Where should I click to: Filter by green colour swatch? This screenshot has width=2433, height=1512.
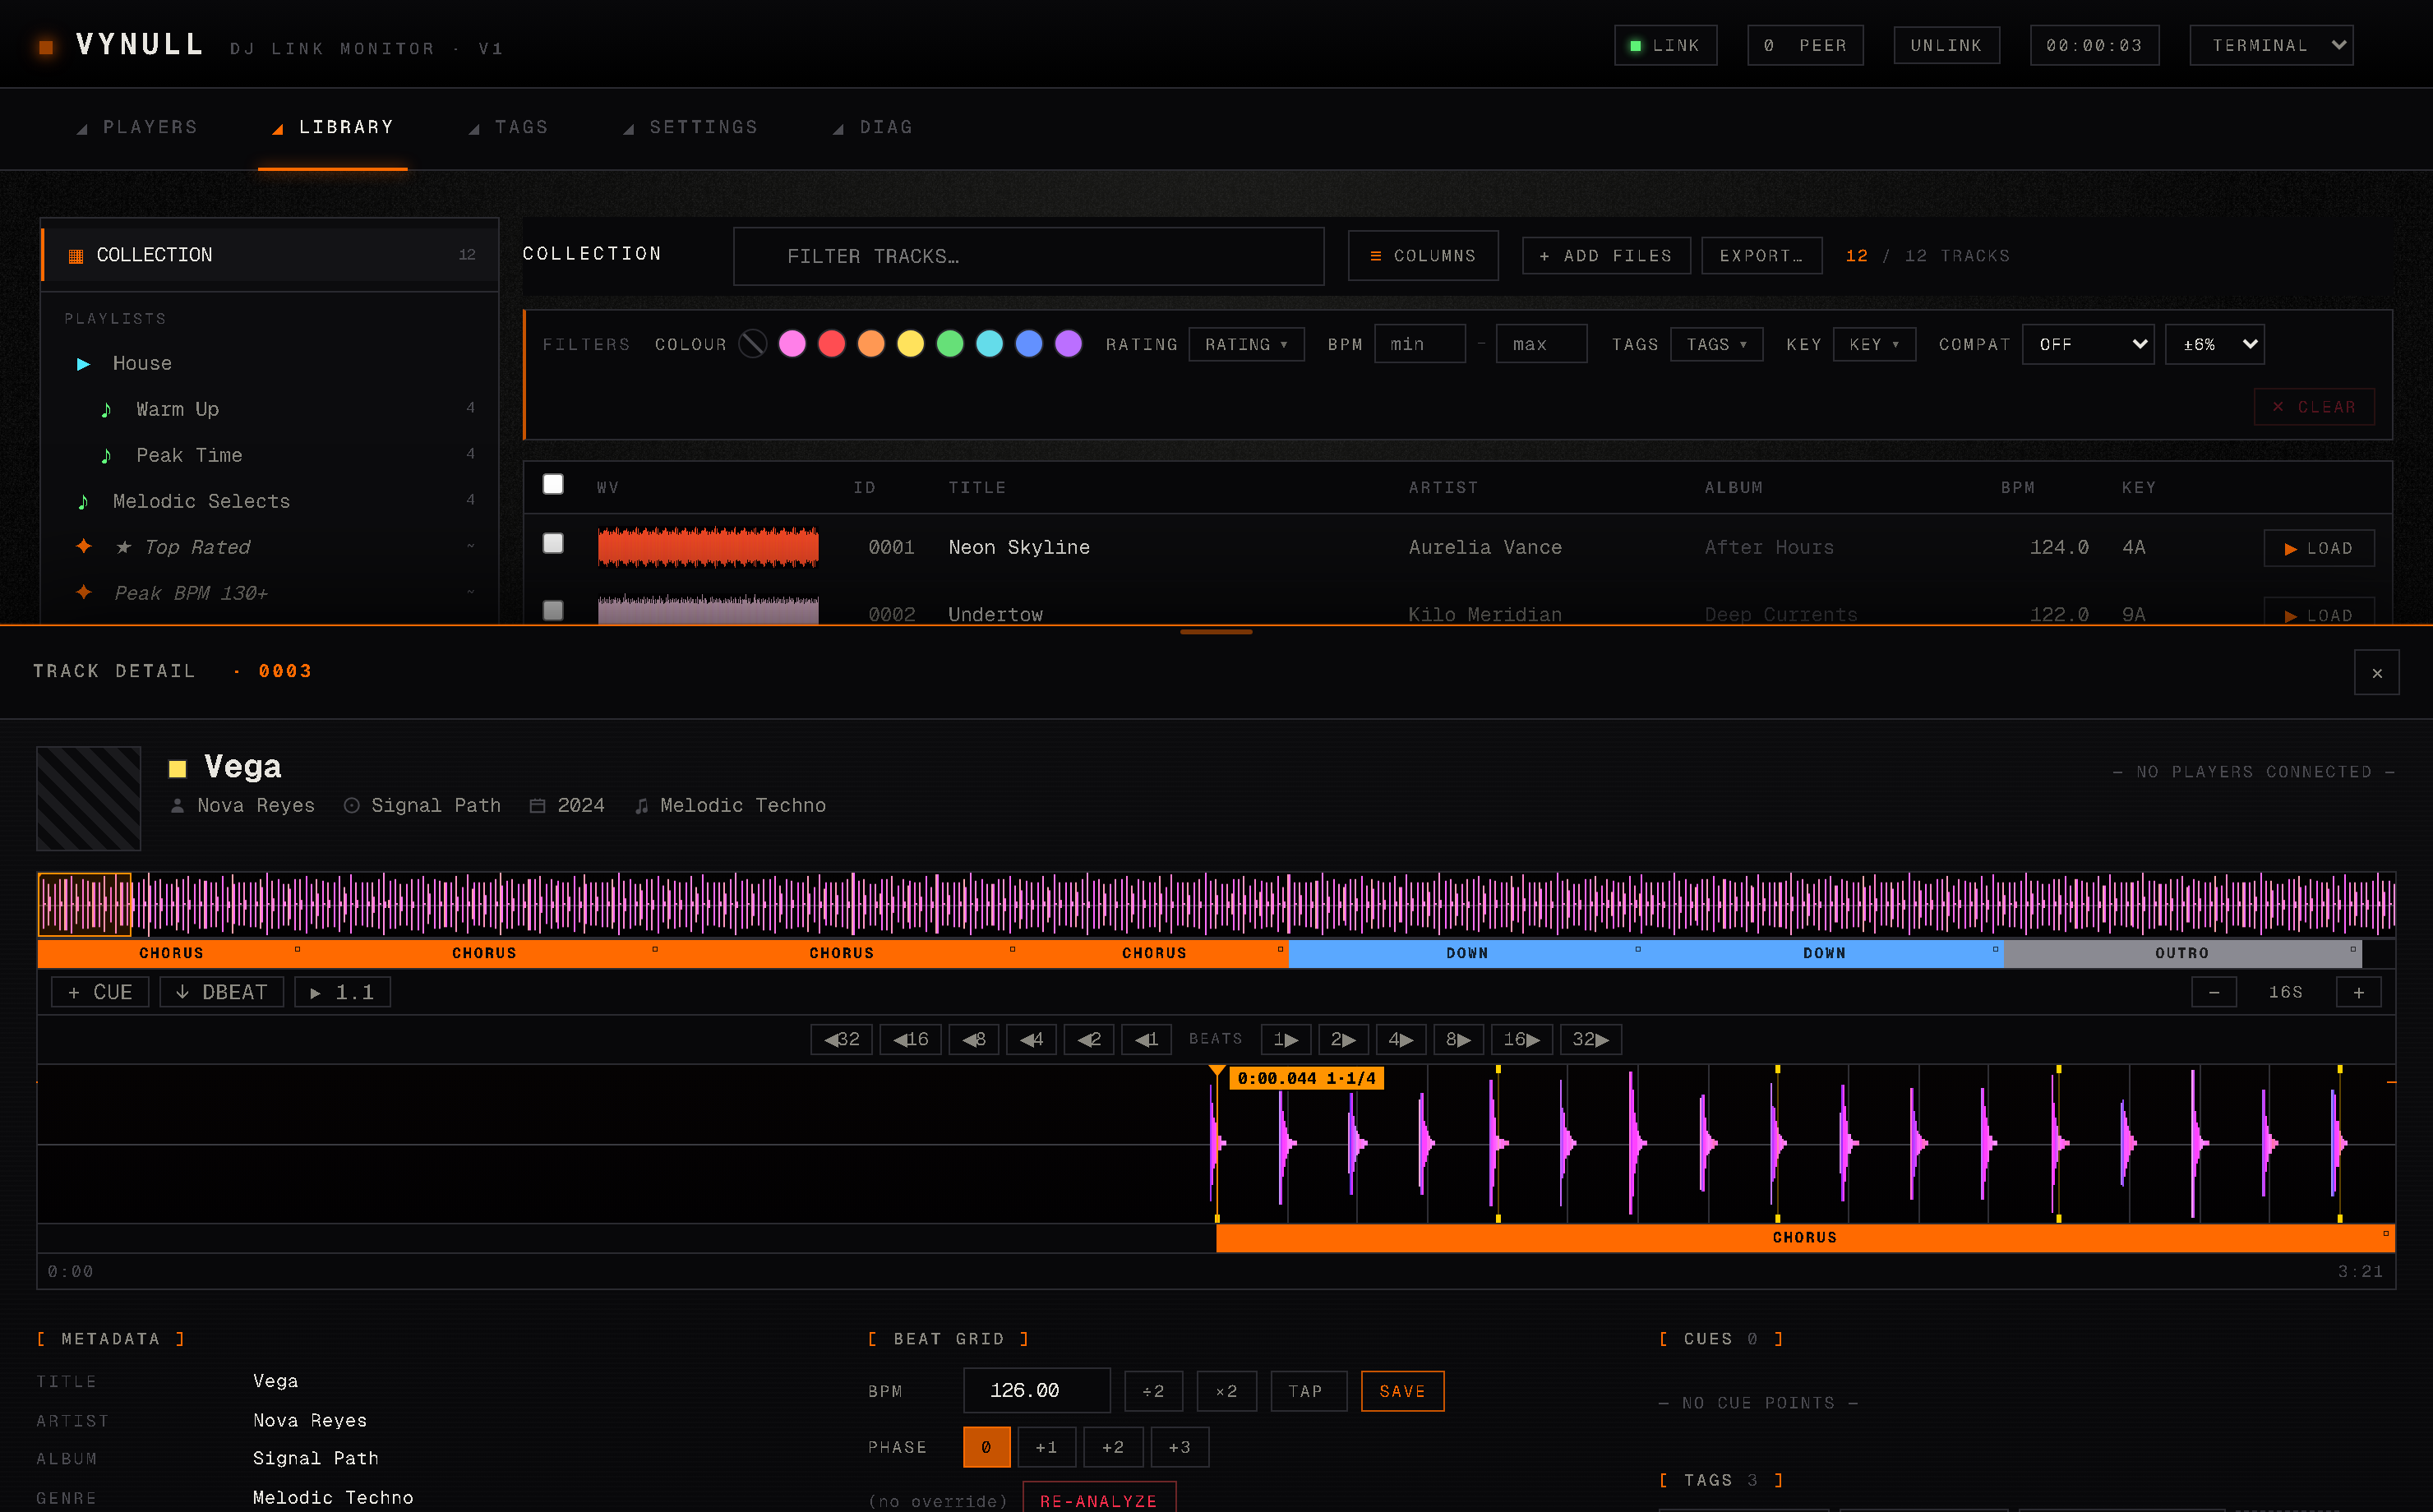click(950, 344)
